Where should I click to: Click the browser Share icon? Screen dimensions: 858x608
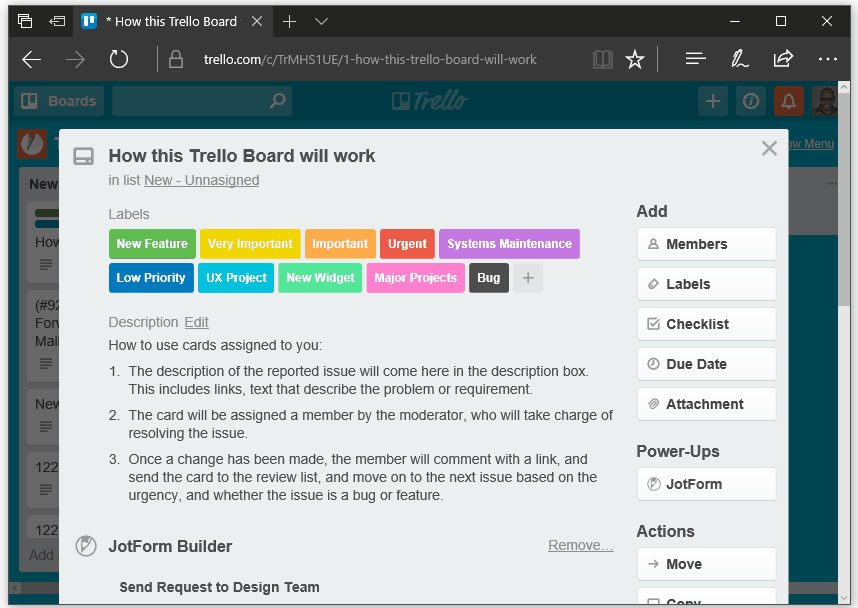tap(783, 59)
